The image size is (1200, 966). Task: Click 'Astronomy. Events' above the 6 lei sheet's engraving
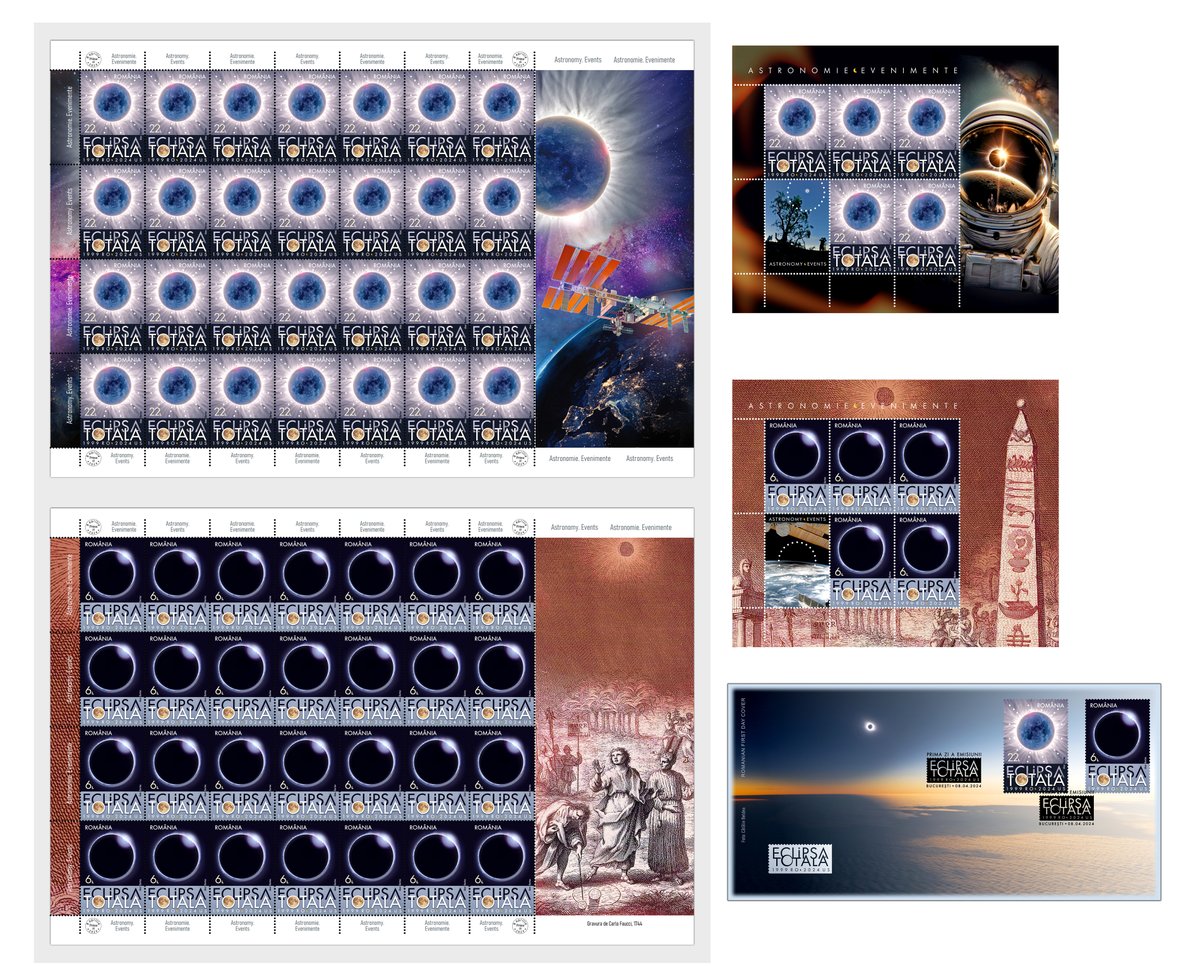(576, 526)
